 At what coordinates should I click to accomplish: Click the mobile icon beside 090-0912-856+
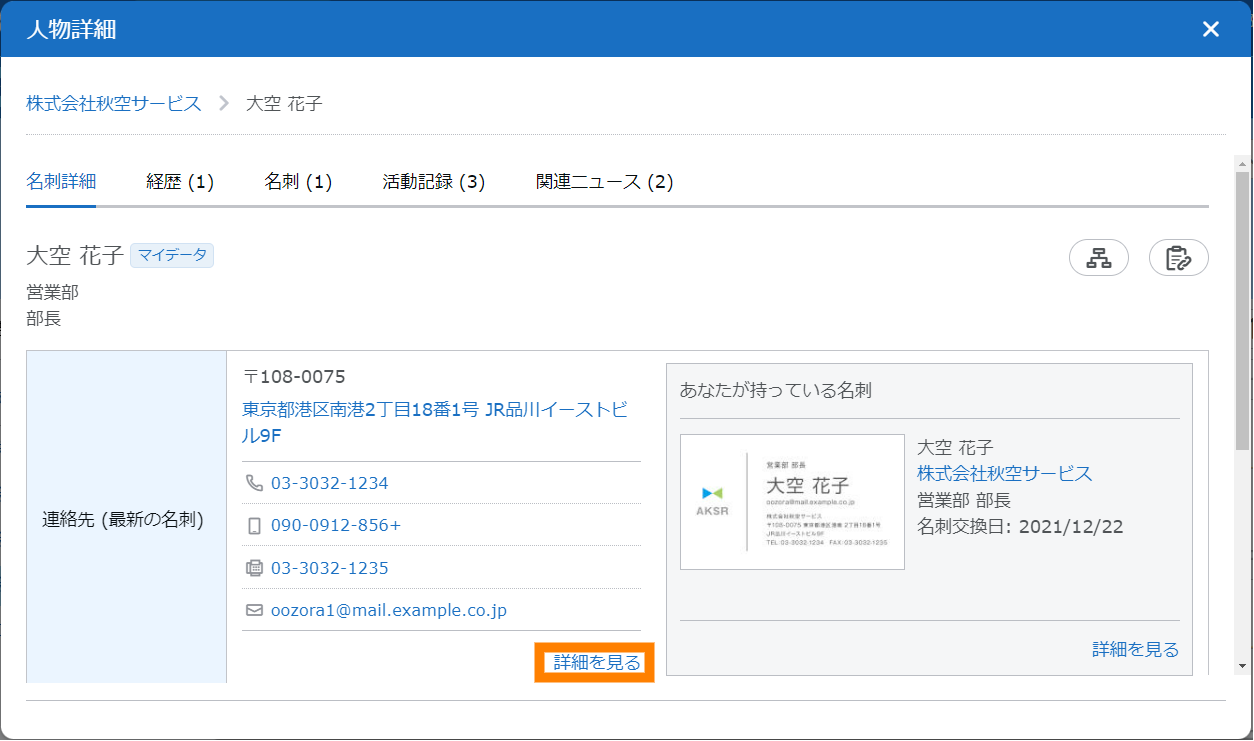(x=254, y=526)
